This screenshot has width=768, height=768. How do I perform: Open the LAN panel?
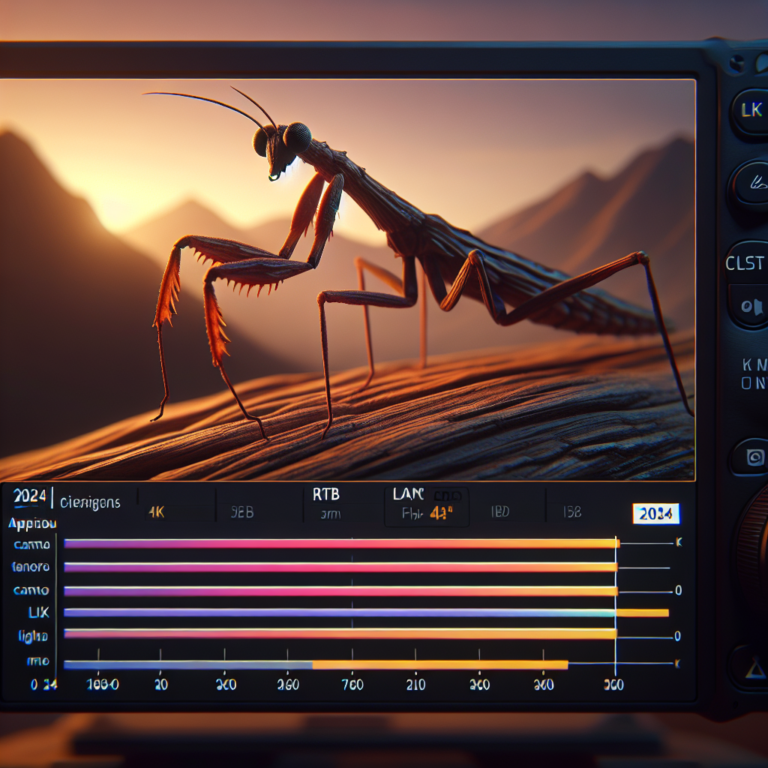coord(408,495)
